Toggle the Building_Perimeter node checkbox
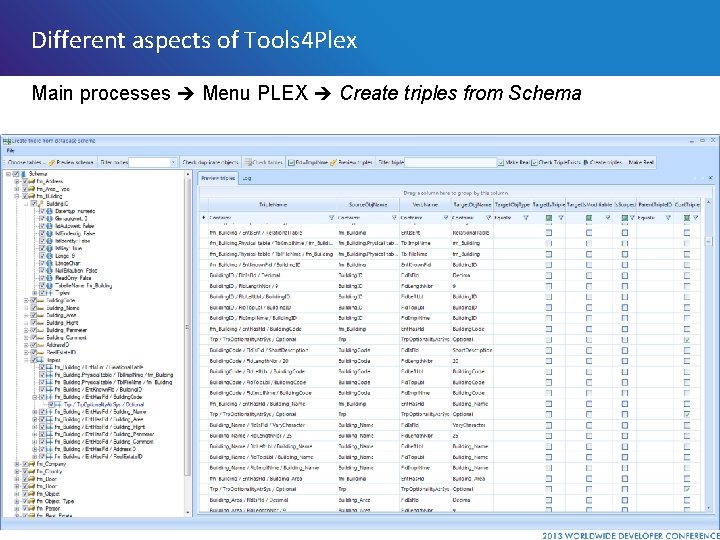The width and height of the screenshot is (720, 540). pyautogui.click(x=34, y=330)
